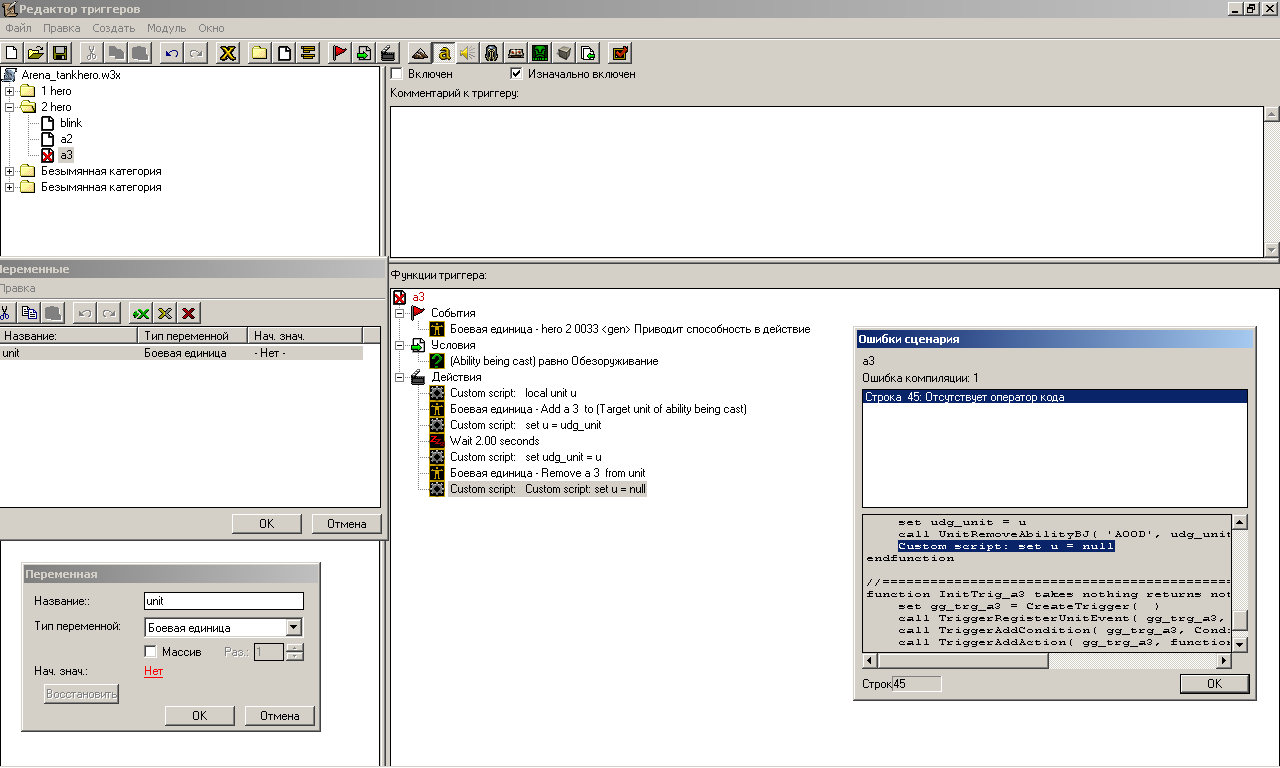
Task: Open the Sound Editor speaker icon
Action: tap(467, 53)
